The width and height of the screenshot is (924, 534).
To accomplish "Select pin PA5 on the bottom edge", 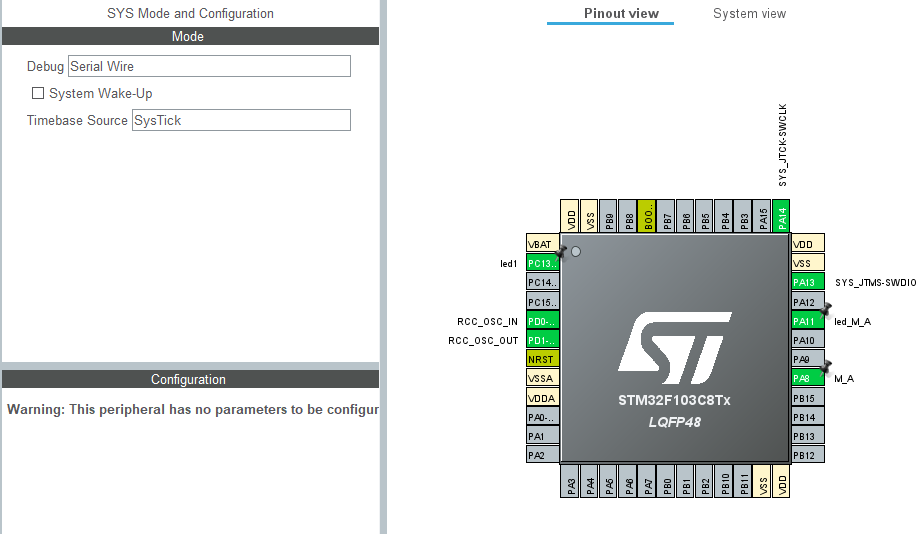I will pyautogui.click(x=609, y=481).
